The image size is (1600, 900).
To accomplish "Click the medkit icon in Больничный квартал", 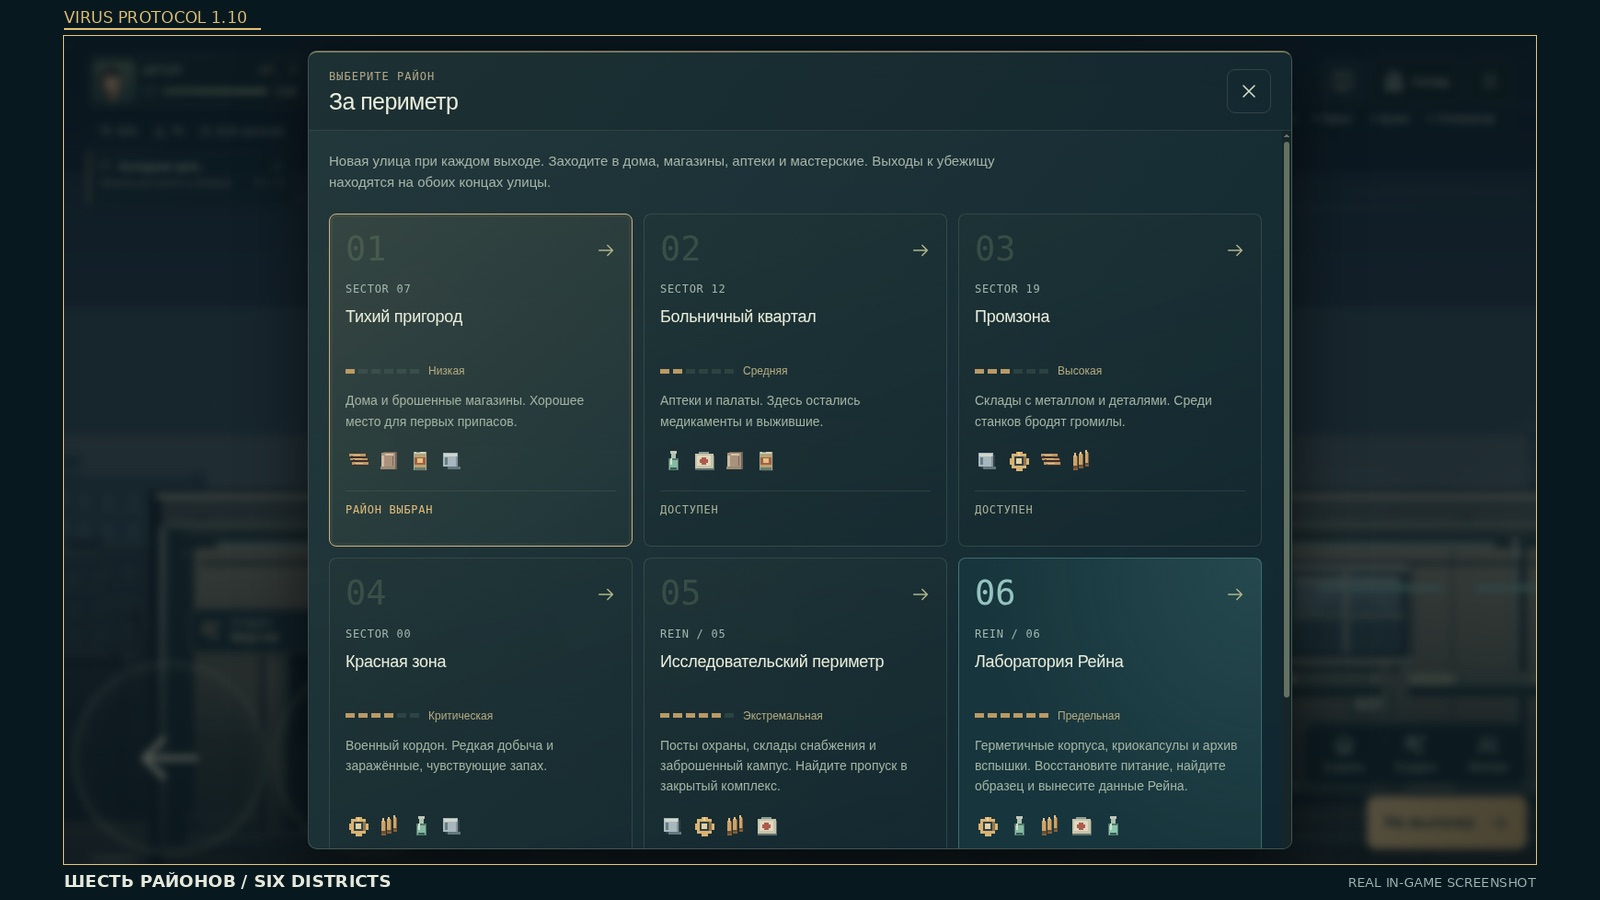I will tap(704, 460).
